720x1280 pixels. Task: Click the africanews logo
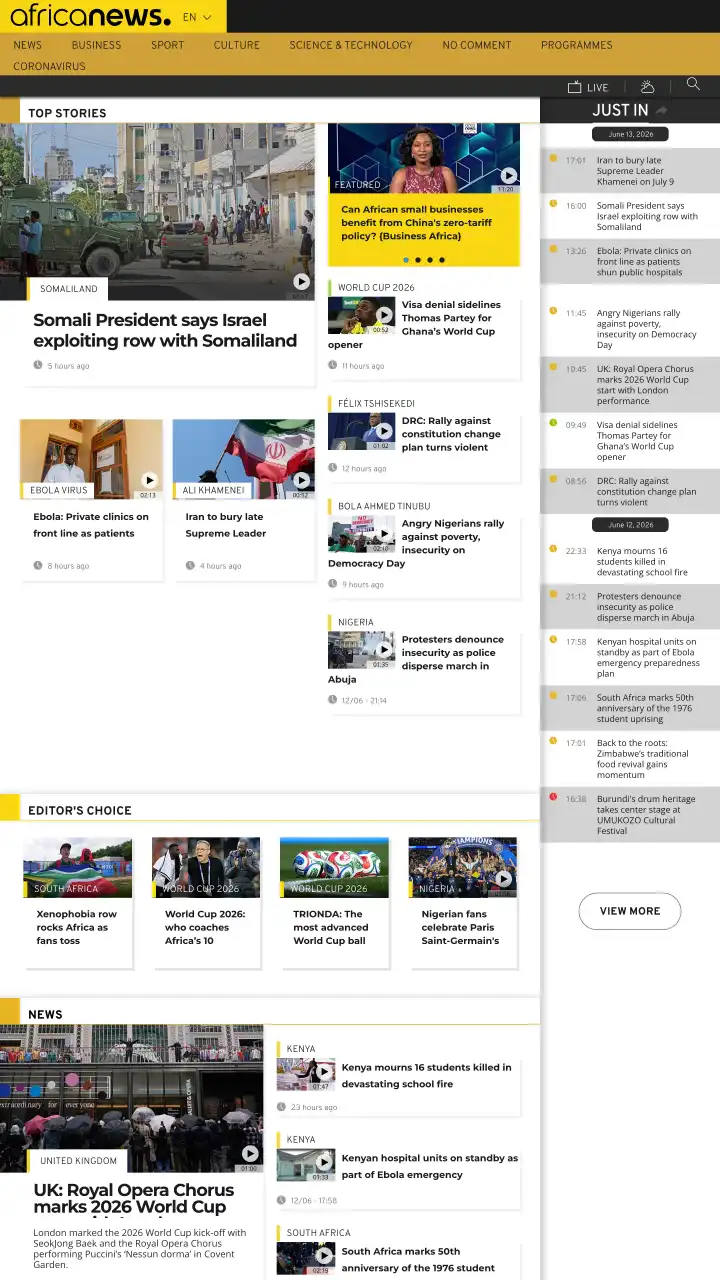(x=90, y=16)
